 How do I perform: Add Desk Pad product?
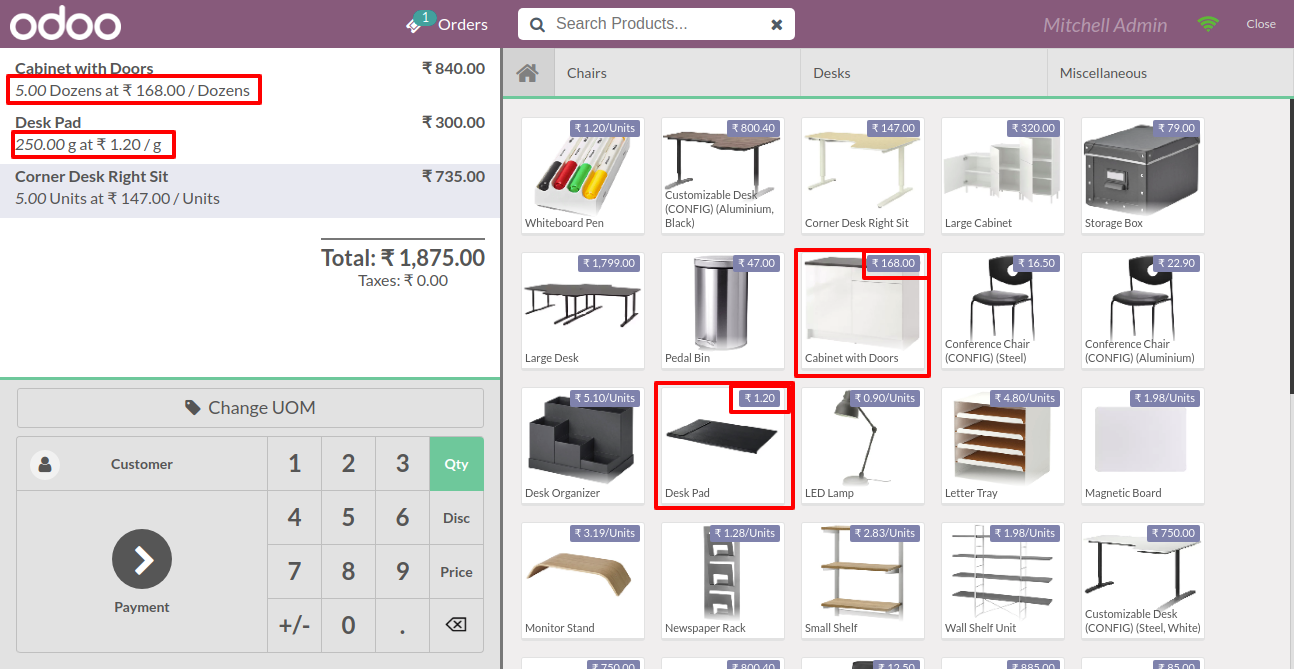(x=723, y=446)
